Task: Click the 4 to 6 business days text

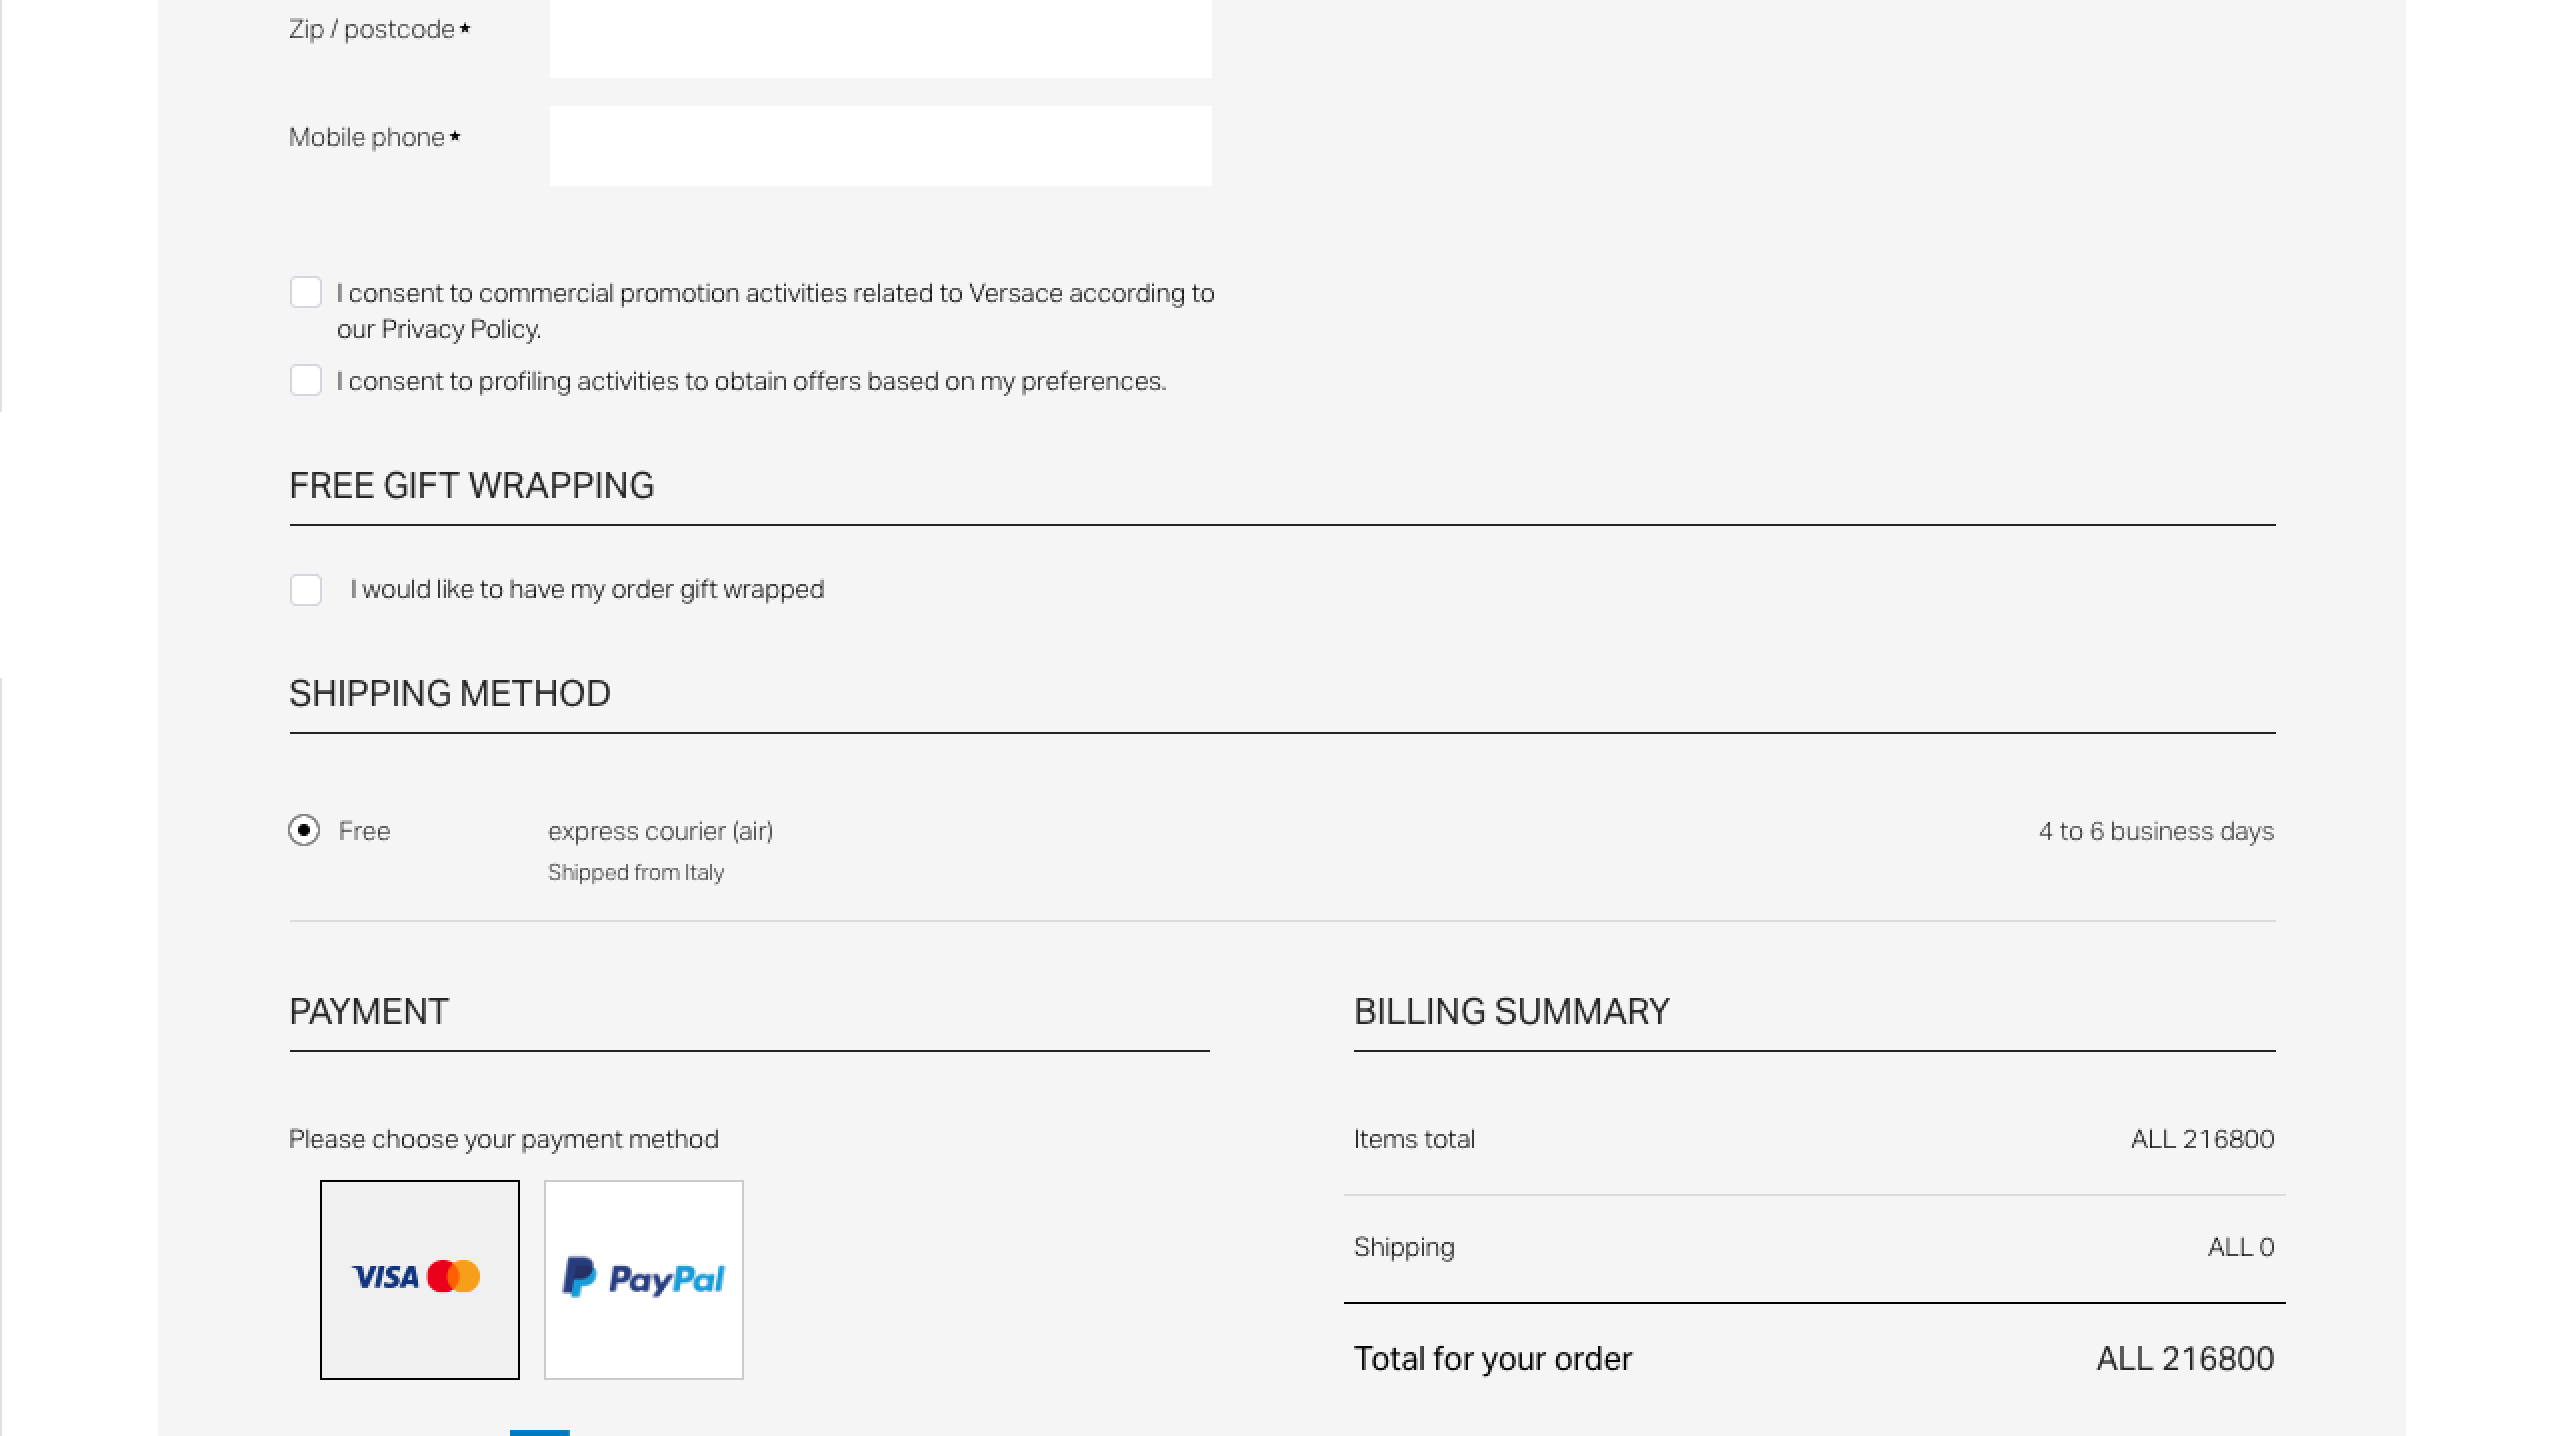Action: point(2157,831)
